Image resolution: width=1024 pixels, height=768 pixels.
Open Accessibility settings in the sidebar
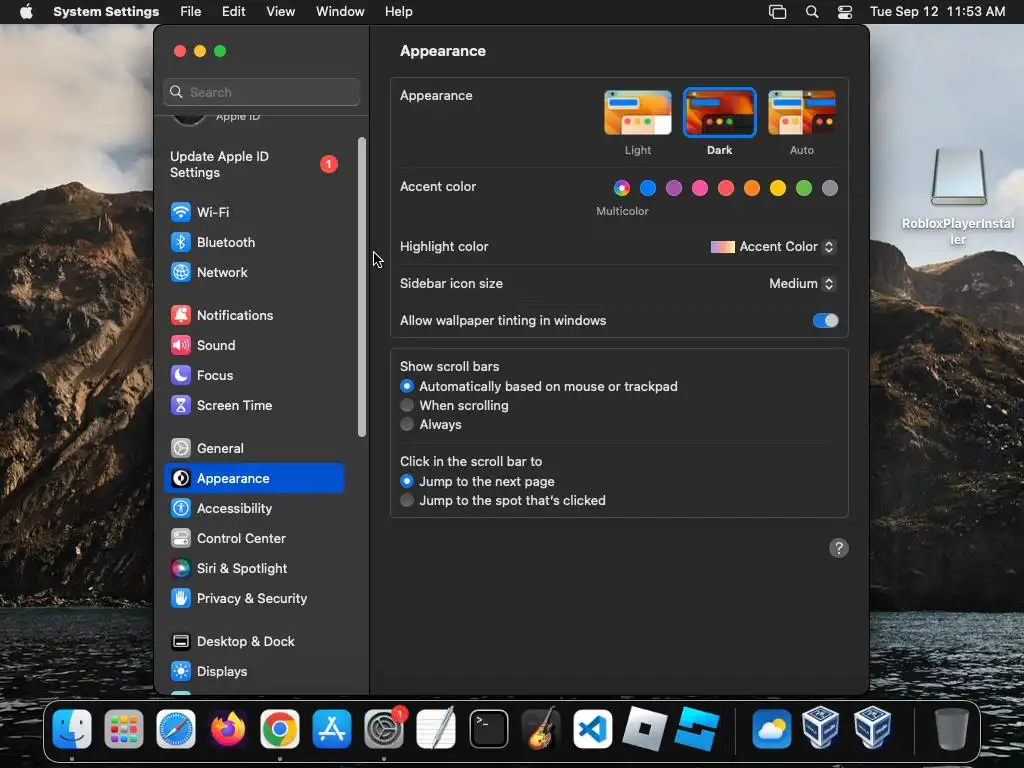coord(253,509)
